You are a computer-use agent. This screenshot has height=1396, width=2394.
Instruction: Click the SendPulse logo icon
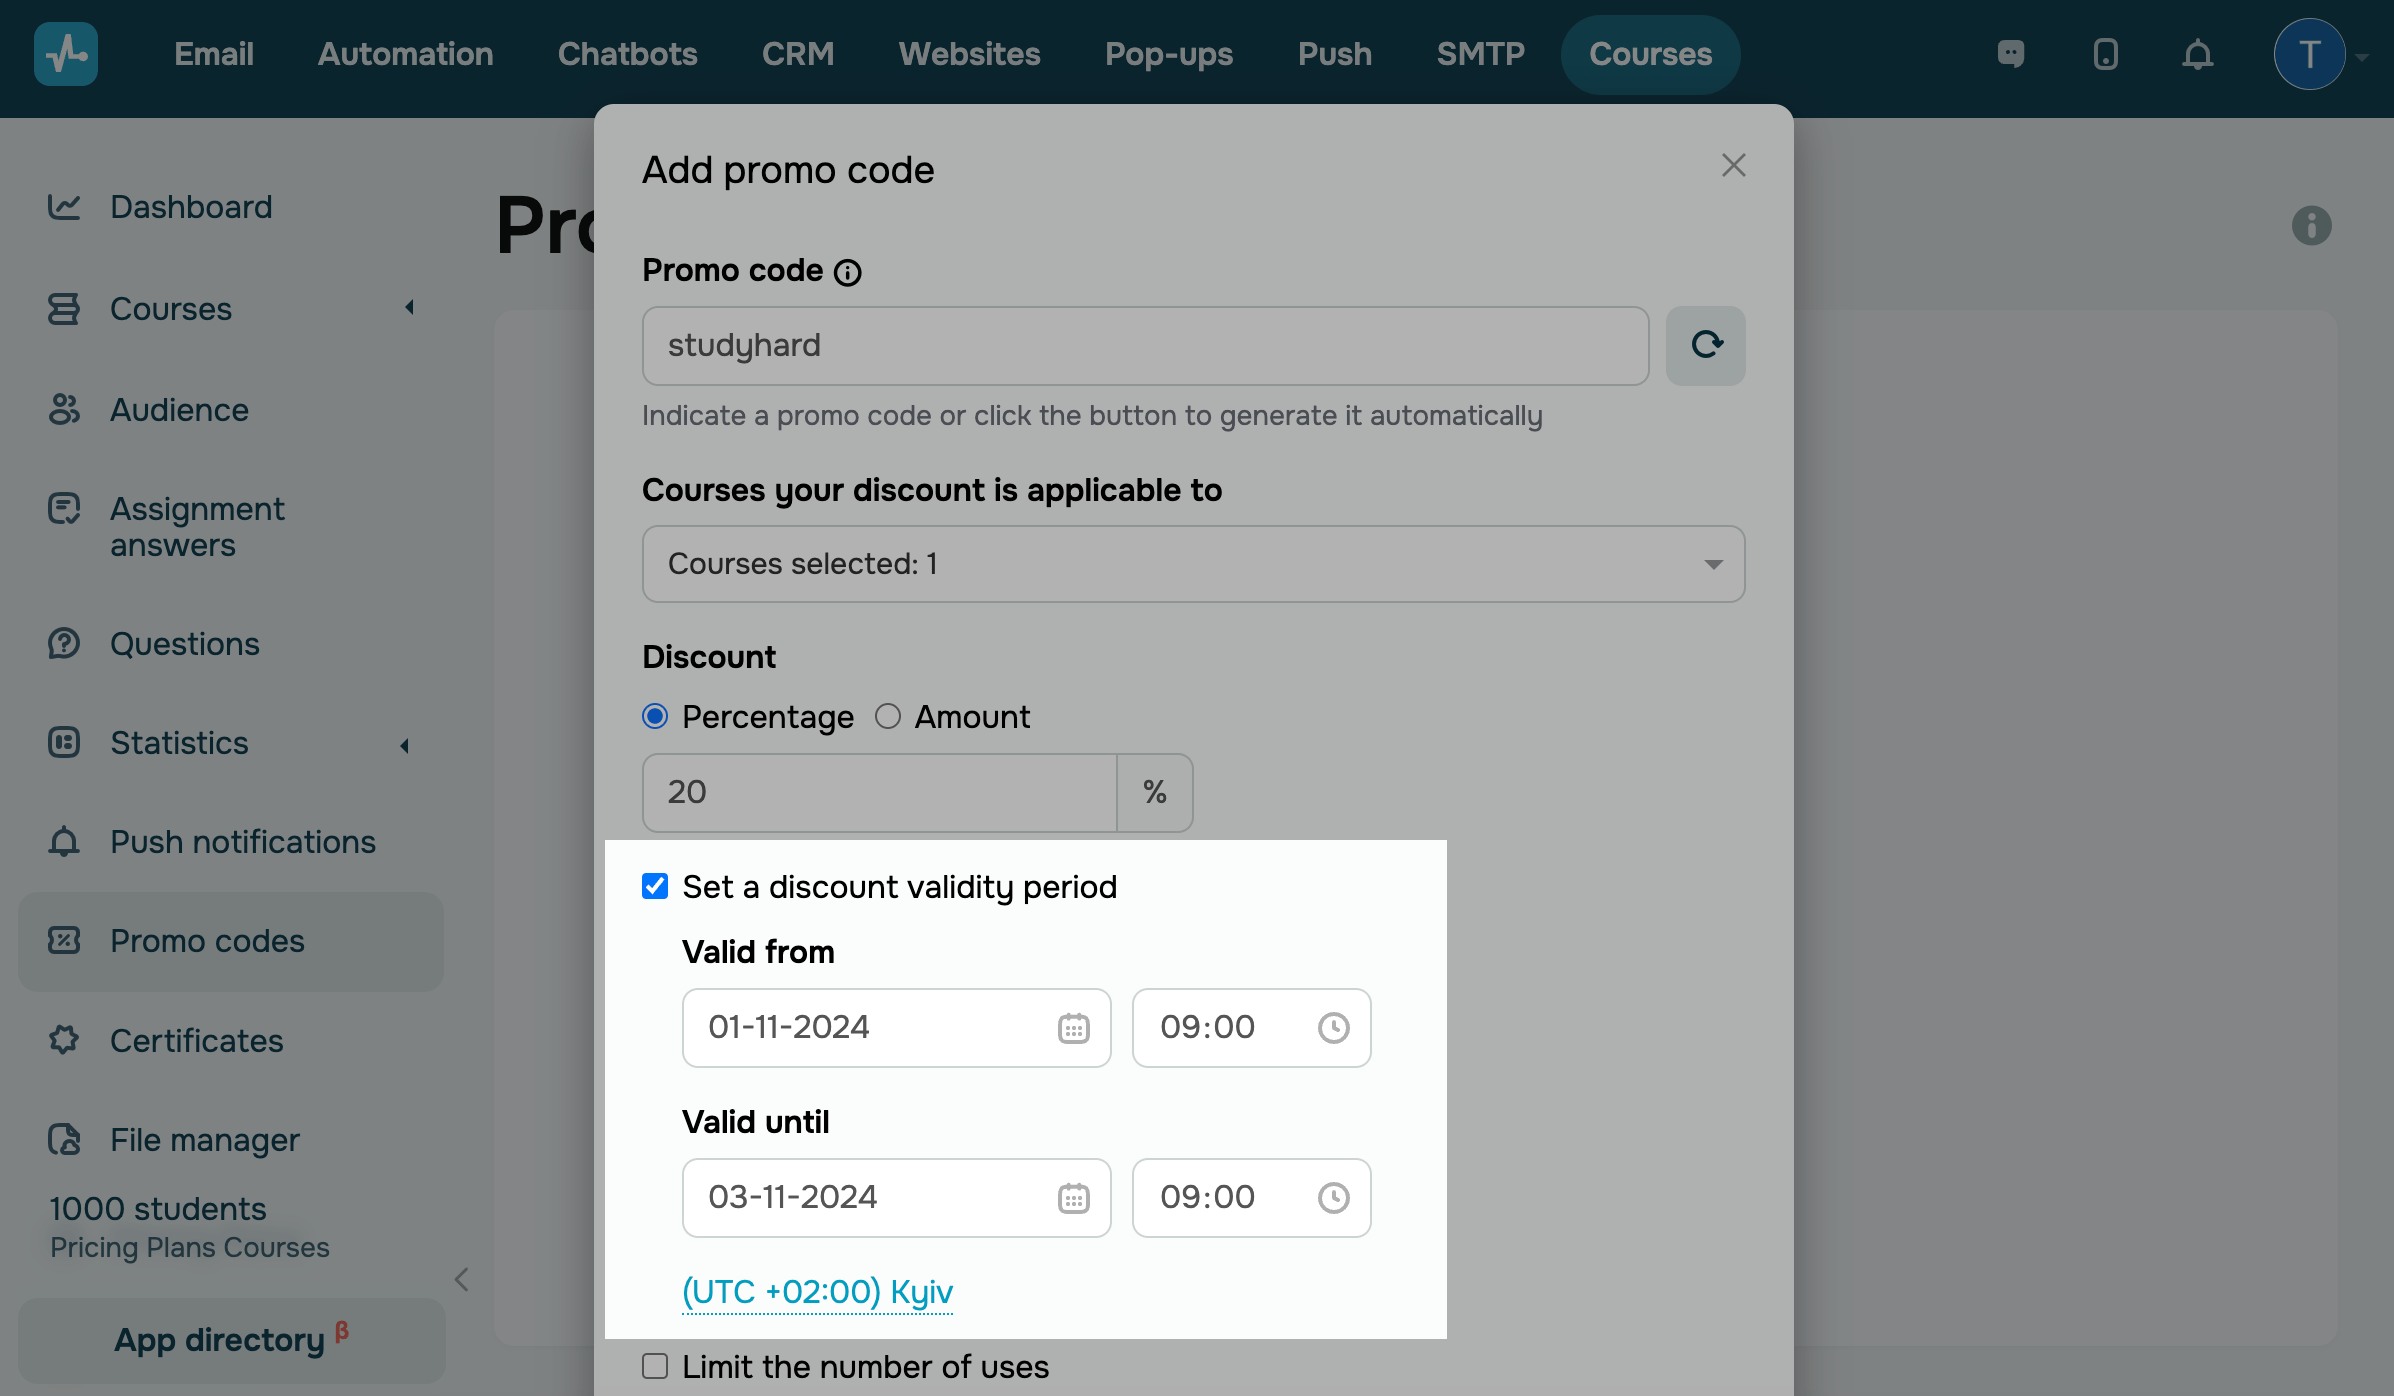pos(66,54)
